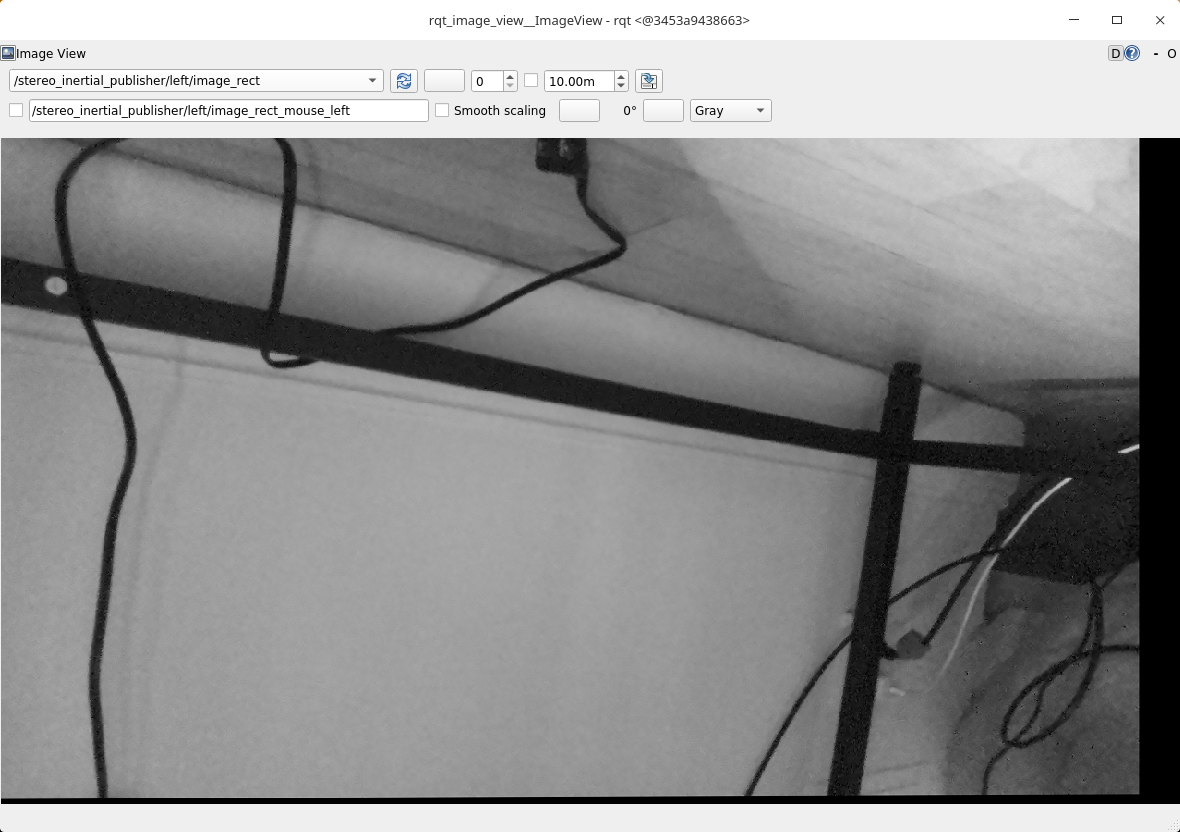The width and height of the screenshot is (1180, 832).
Task: Save the current image as file
Action: (x=649, y=80)
